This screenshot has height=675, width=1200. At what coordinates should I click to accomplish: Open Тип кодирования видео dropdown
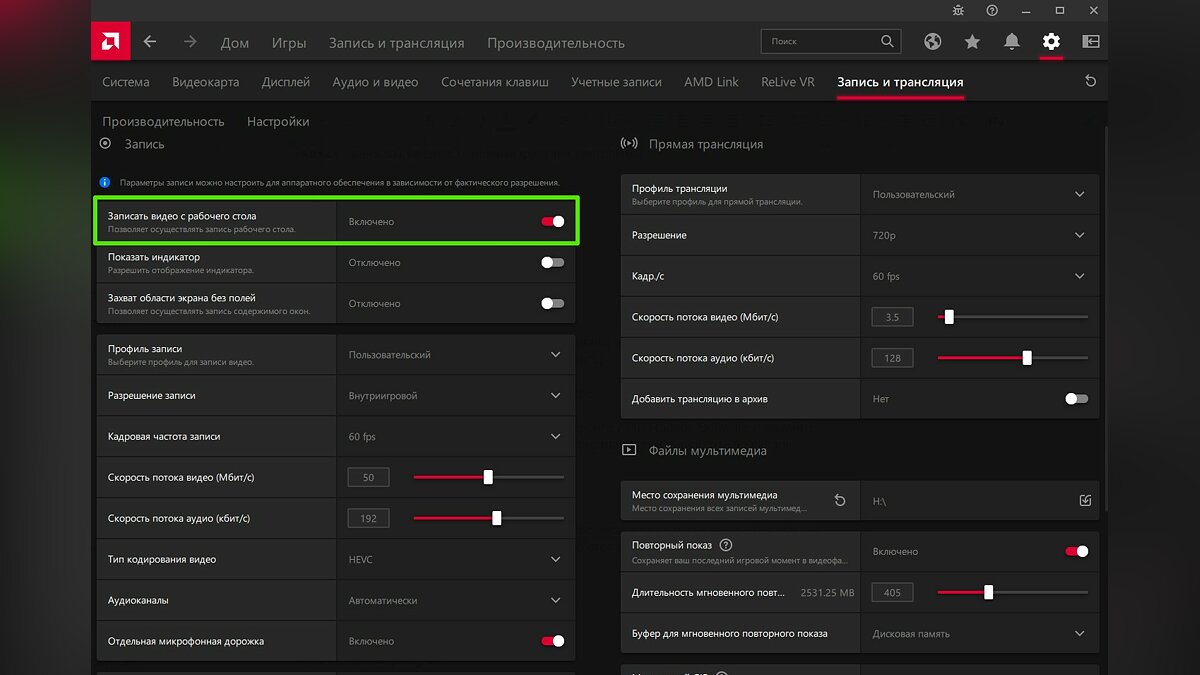point(556,560)
